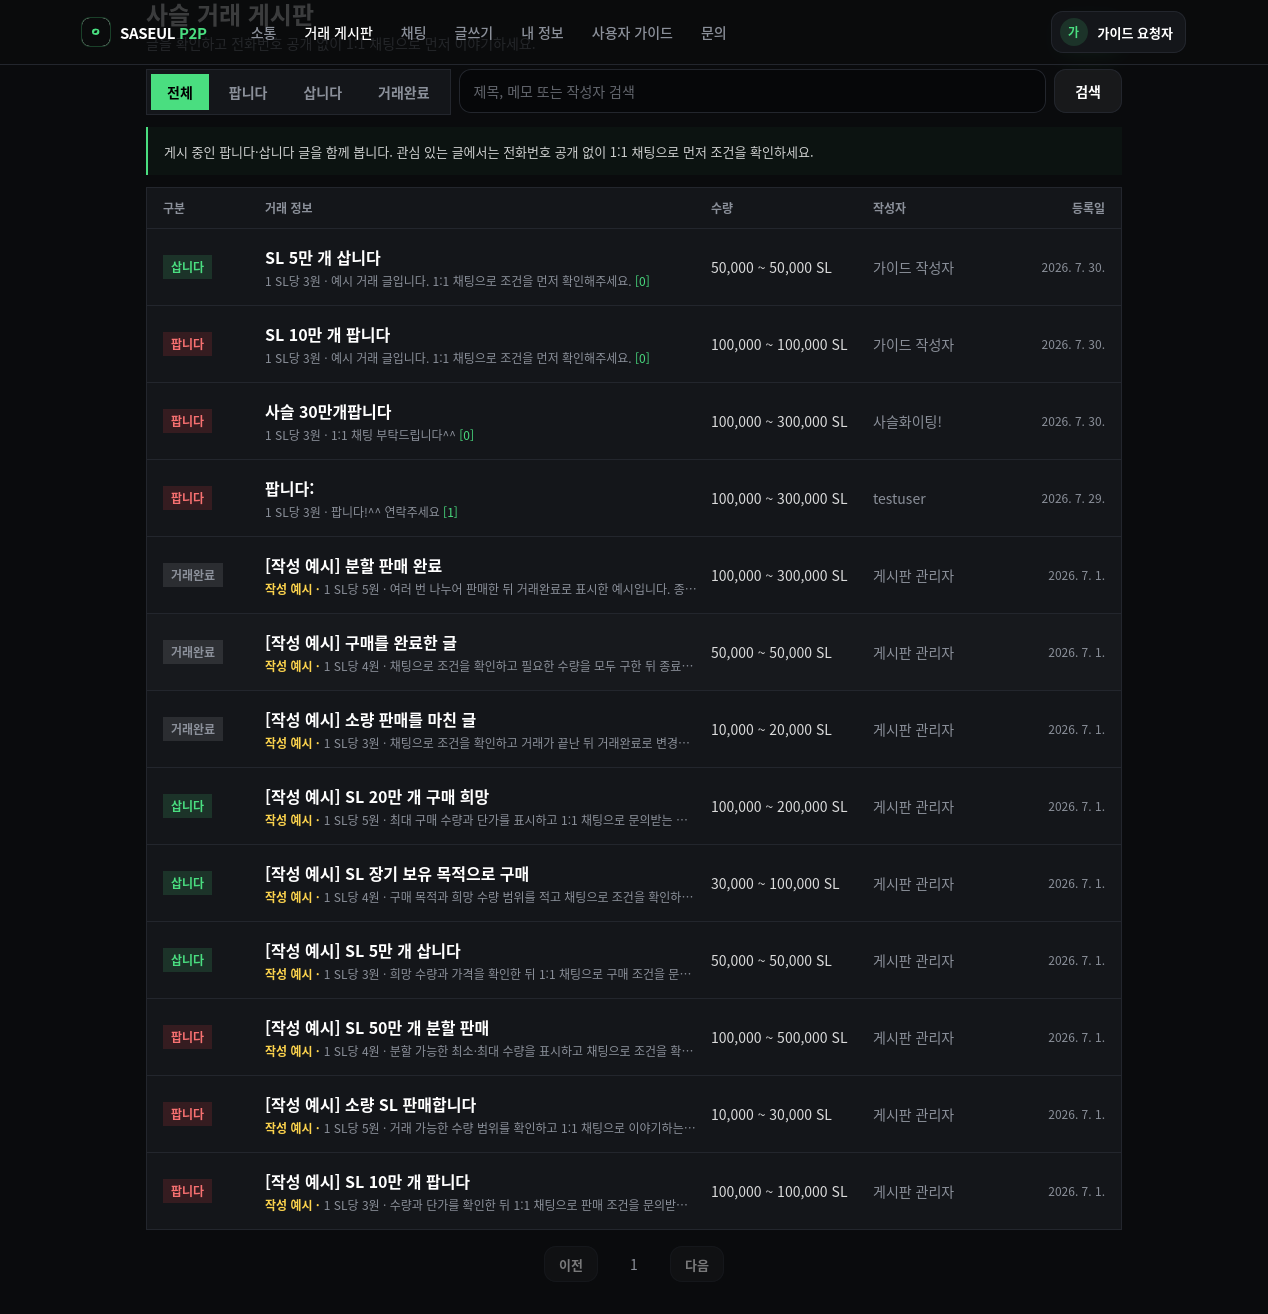The image size is (1268, 1314).
Task: Show the 거래완료 filter tab
Action: point(404,92)
